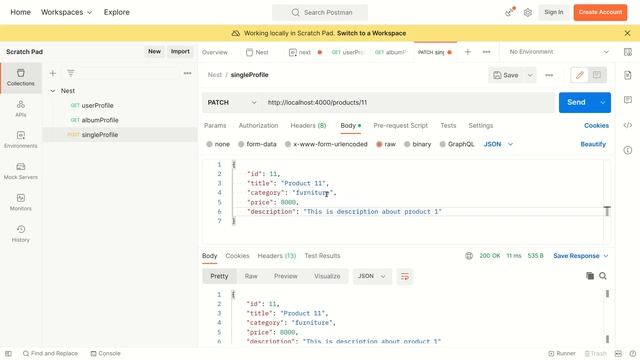The image size is (640, 360).
Task: Copy response body icon
Action: (590, 276)
